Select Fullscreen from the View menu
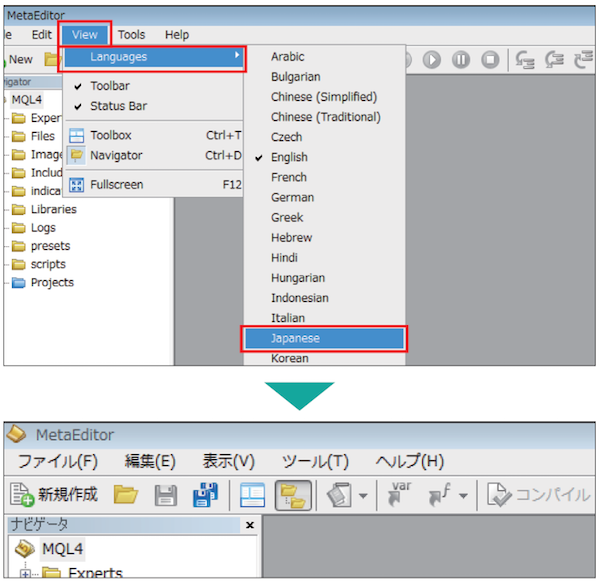600x582 pixels. tap(153, 185)
